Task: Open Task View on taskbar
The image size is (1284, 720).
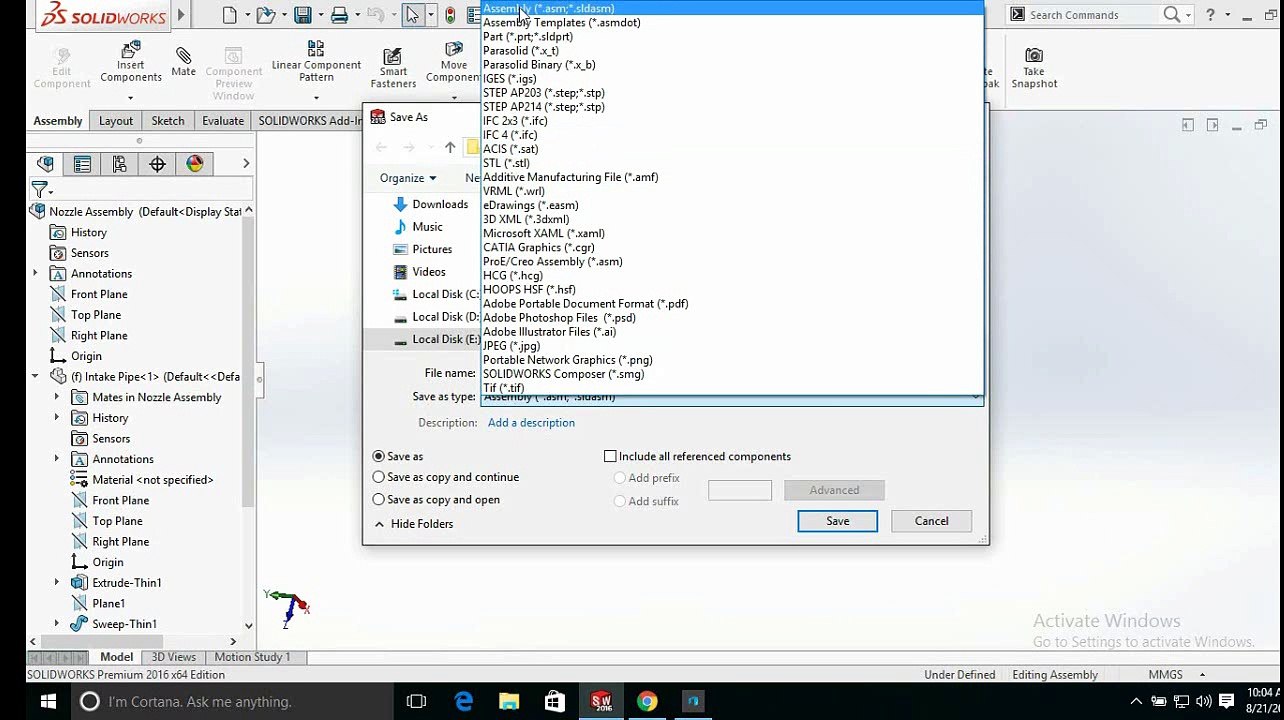Action: pos(417,701)
